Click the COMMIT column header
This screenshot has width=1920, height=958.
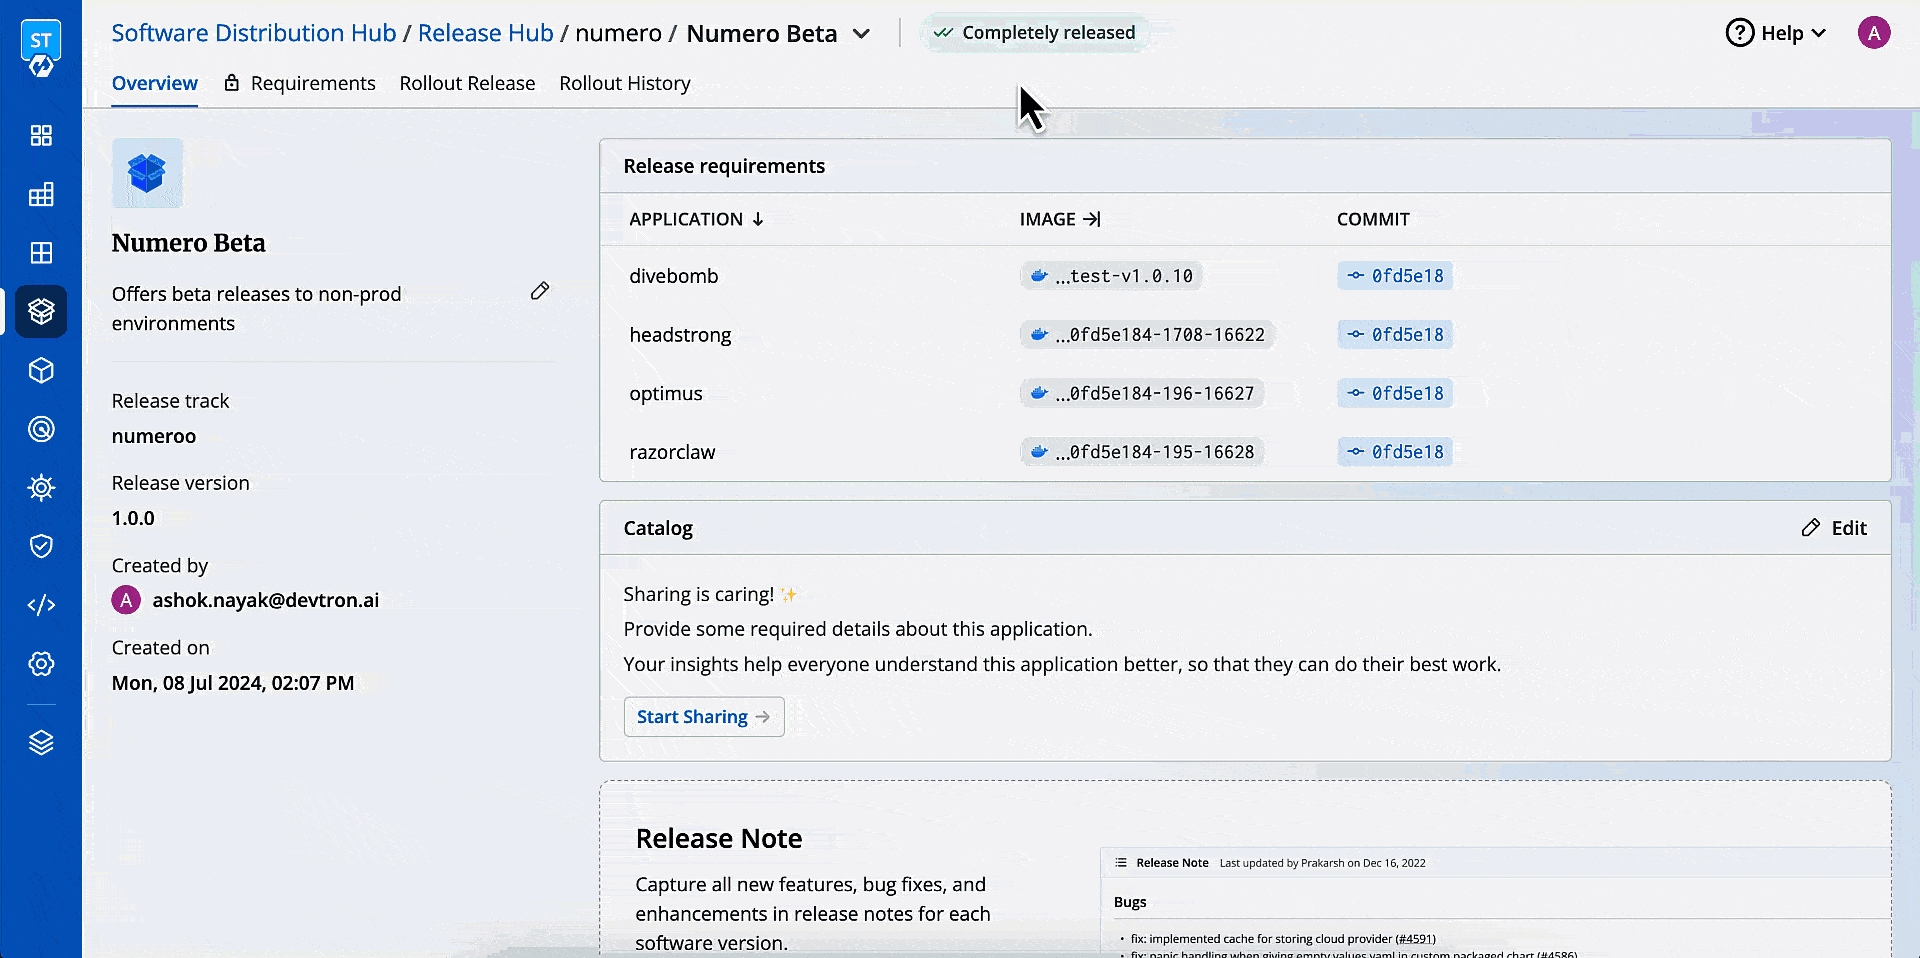1373,219
